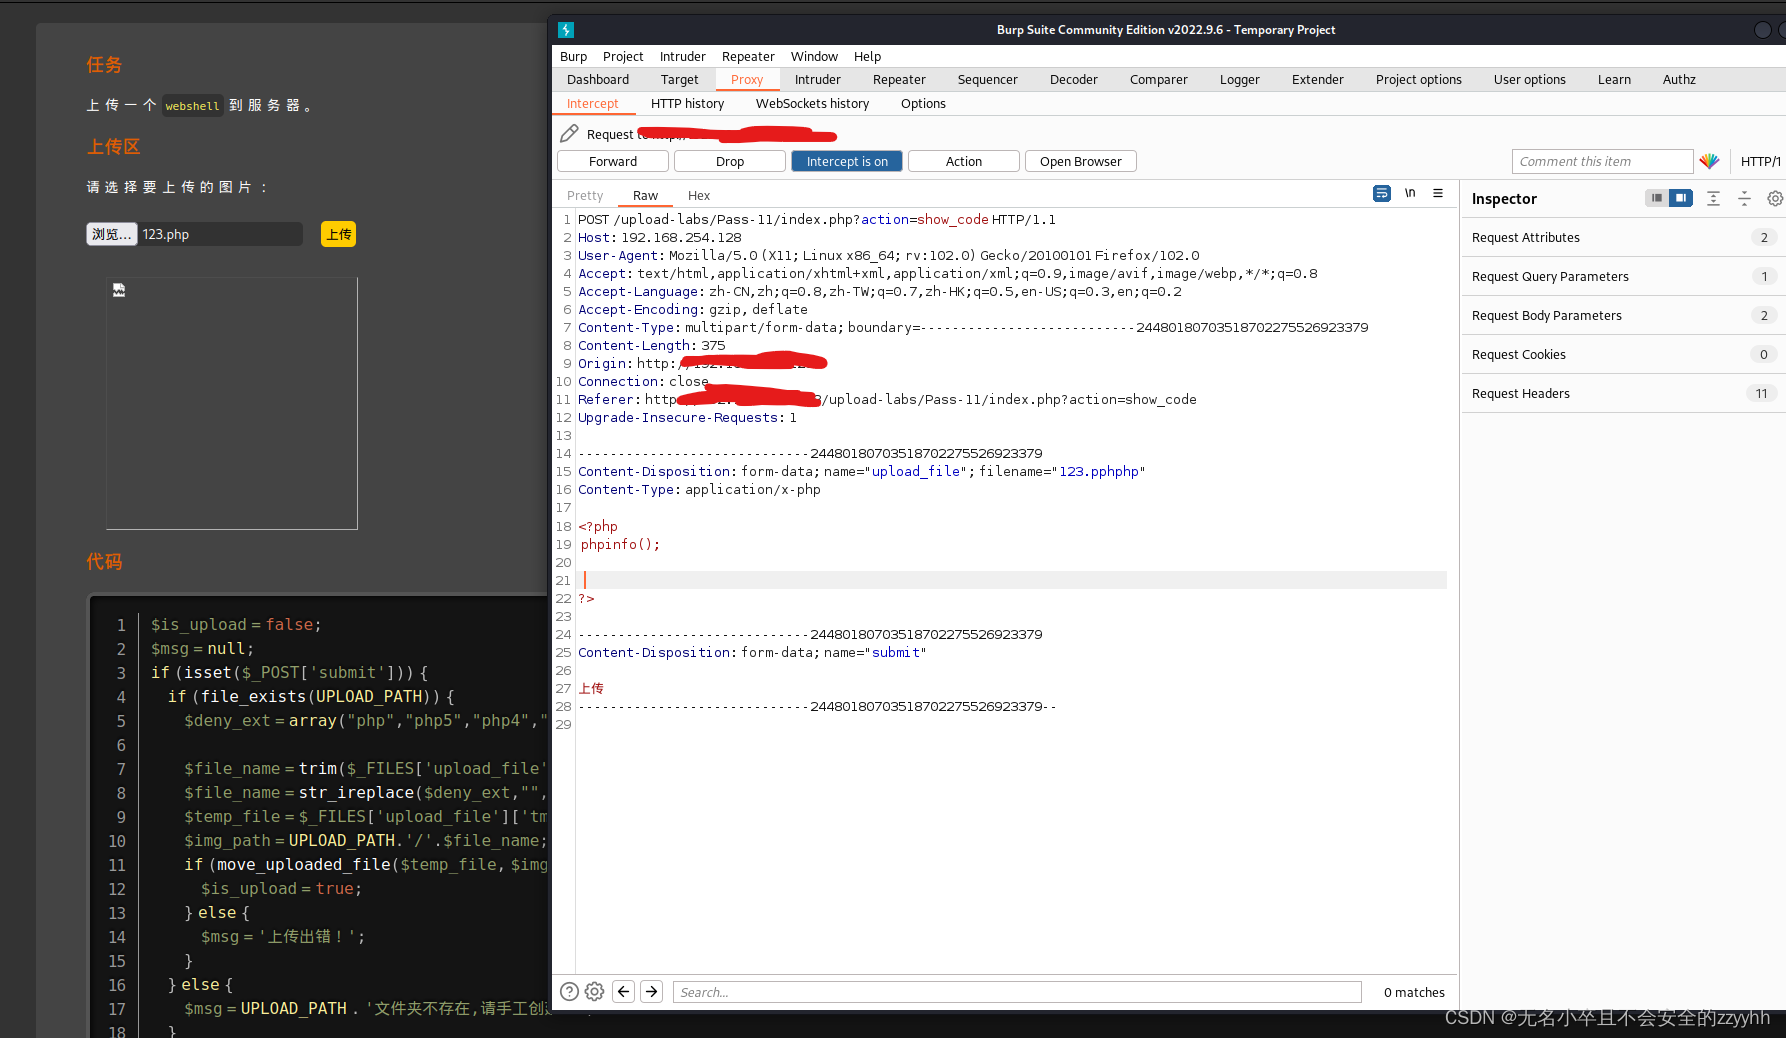
Task: Expand all Inspector sections
Action: coord(1713,198)
